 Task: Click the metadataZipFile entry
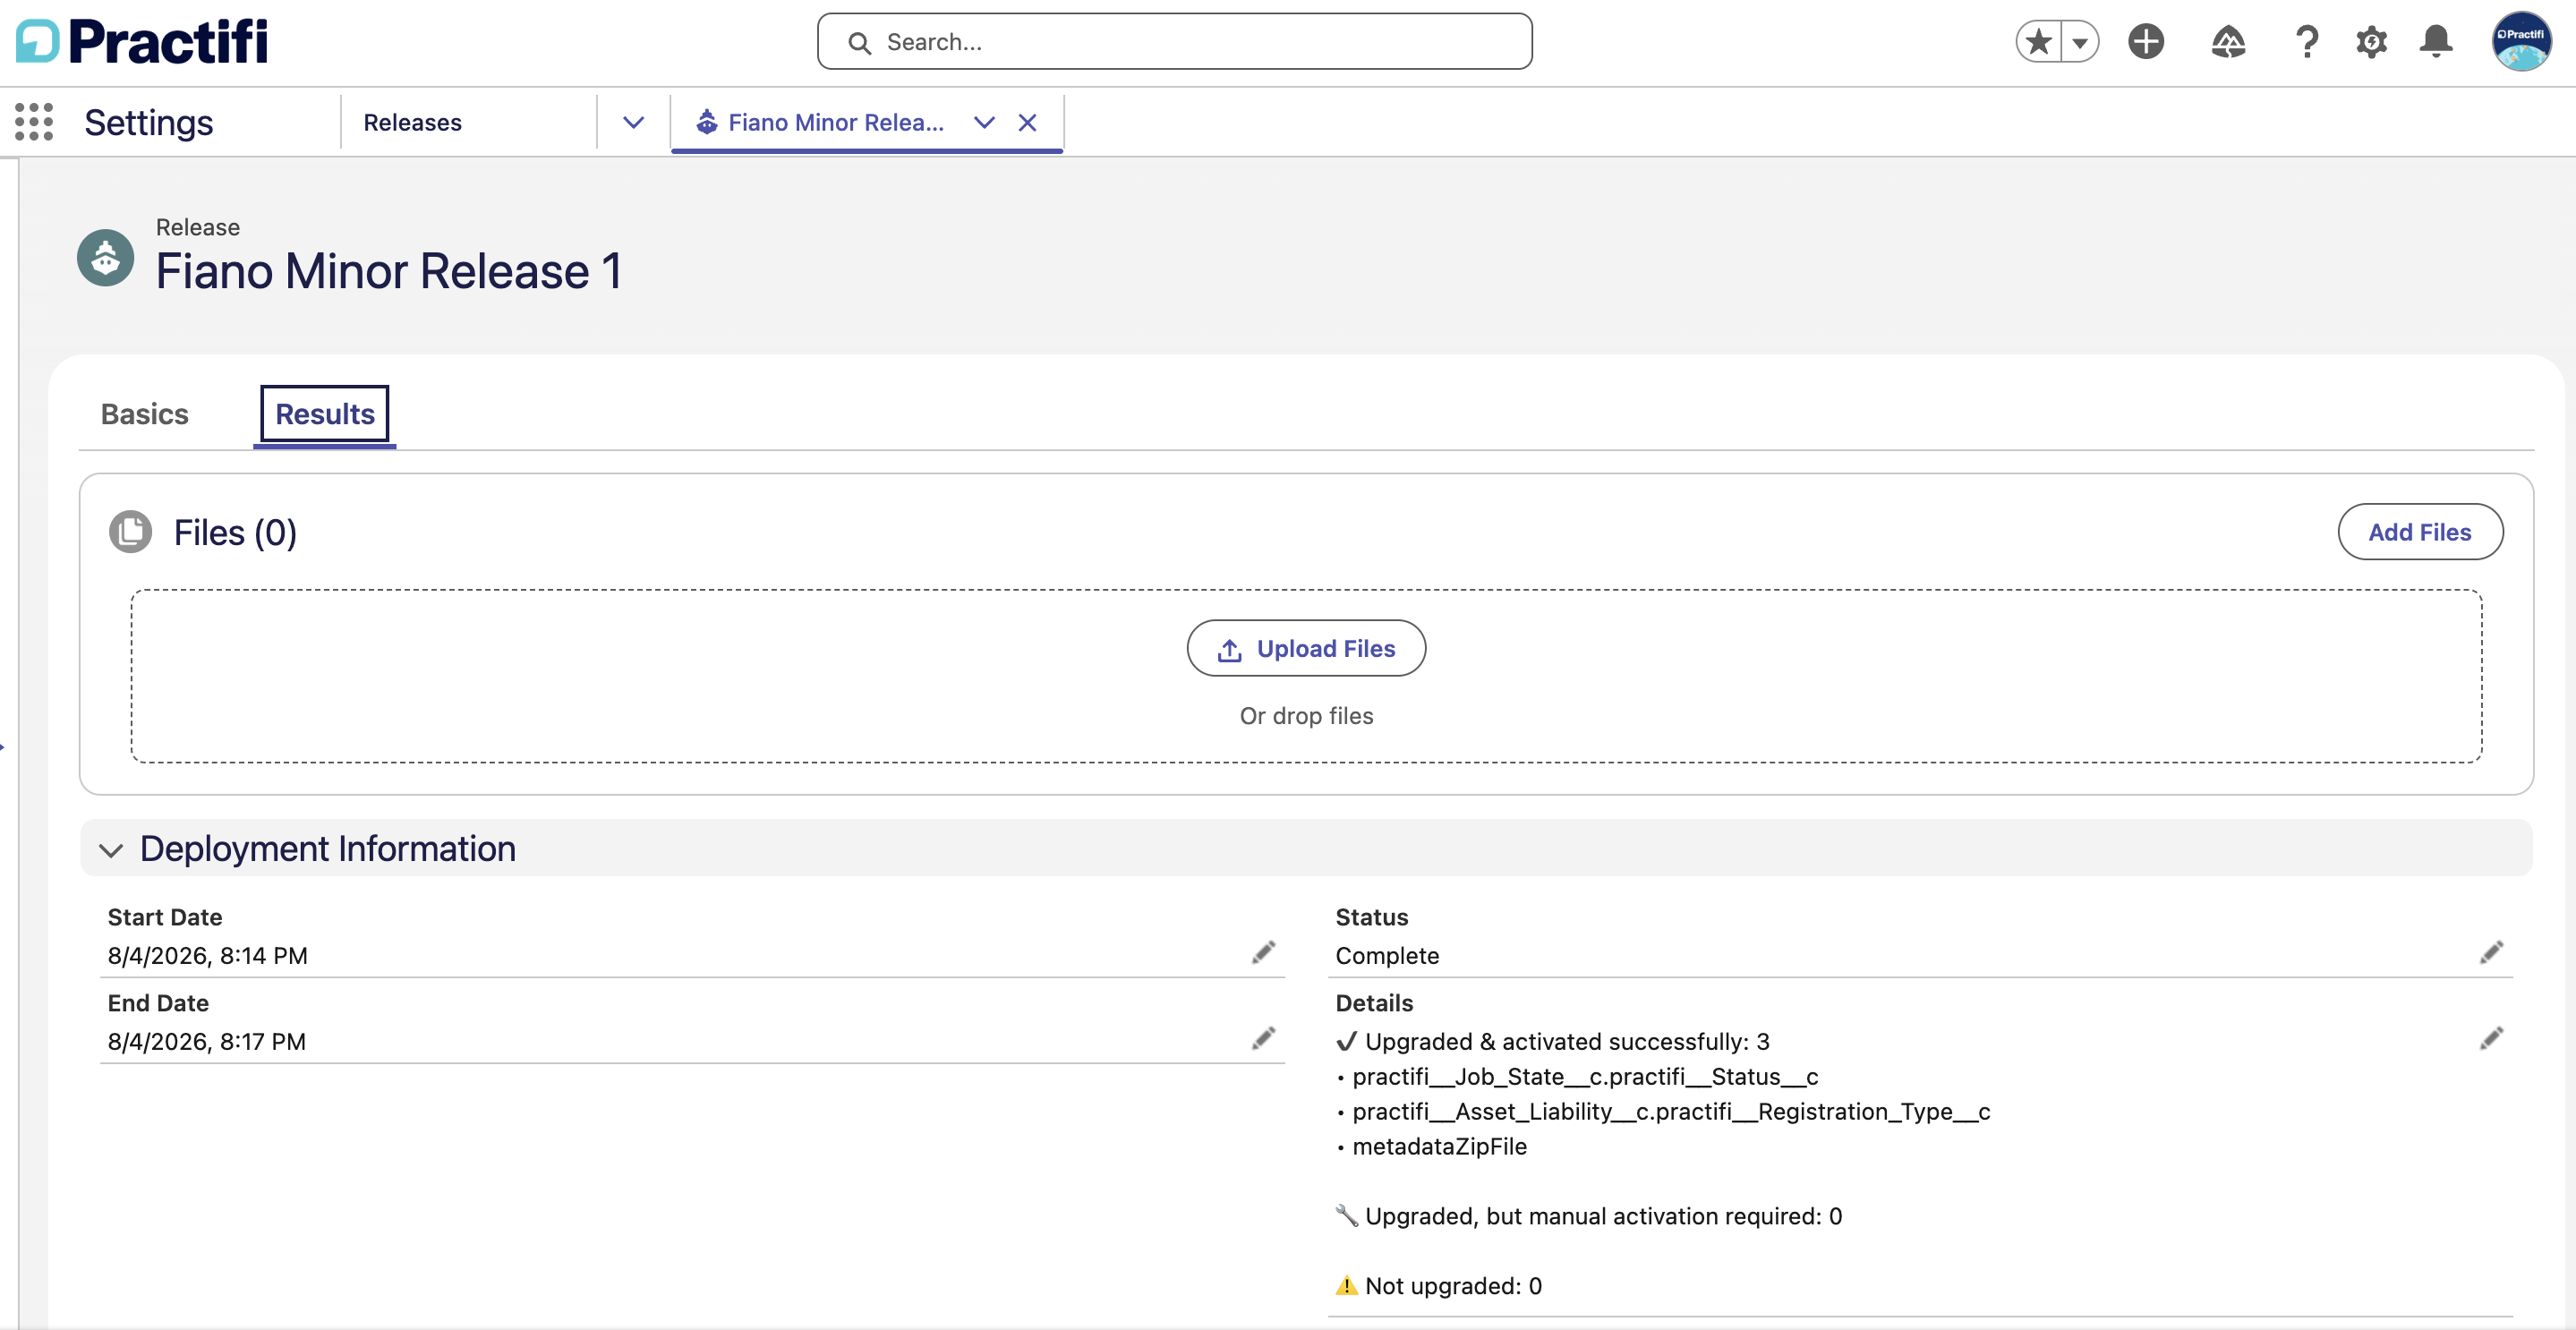1440,1147
